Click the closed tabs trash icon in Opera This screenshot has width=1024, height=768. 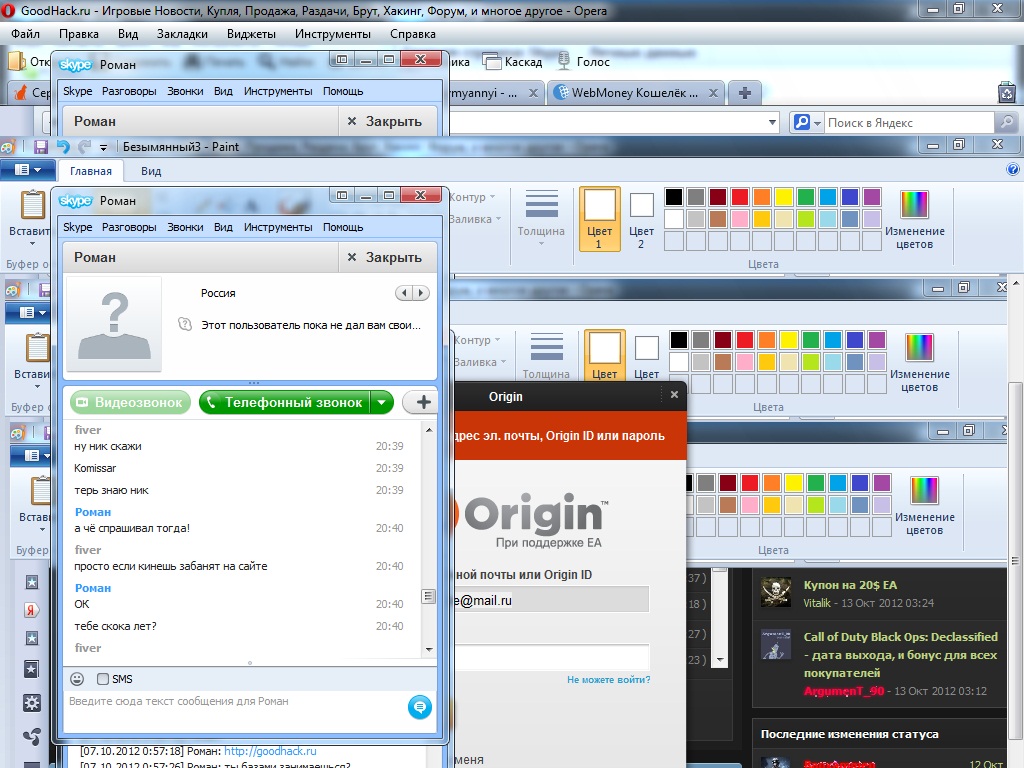pos(1007,93)
